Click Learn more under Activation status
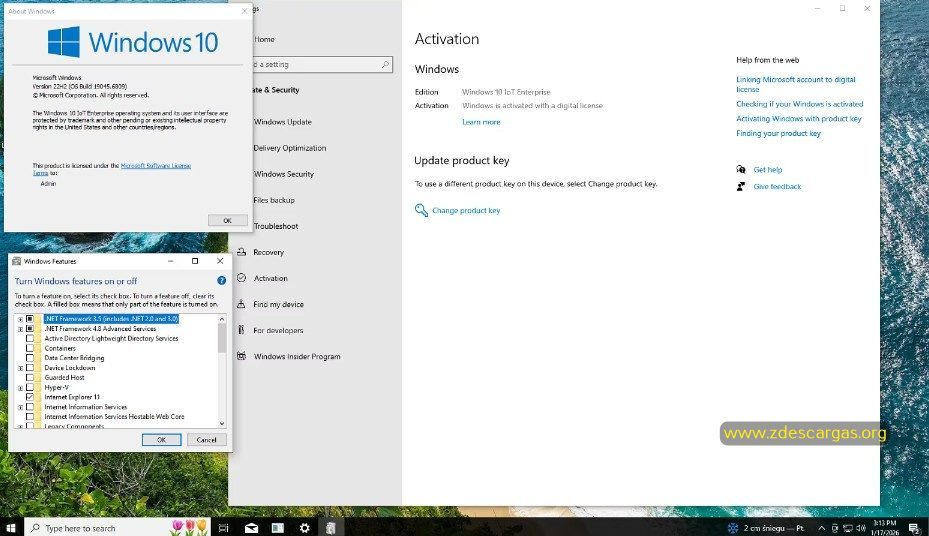The width and height of the screenshot is (929, 536). (x=481, y=122)
